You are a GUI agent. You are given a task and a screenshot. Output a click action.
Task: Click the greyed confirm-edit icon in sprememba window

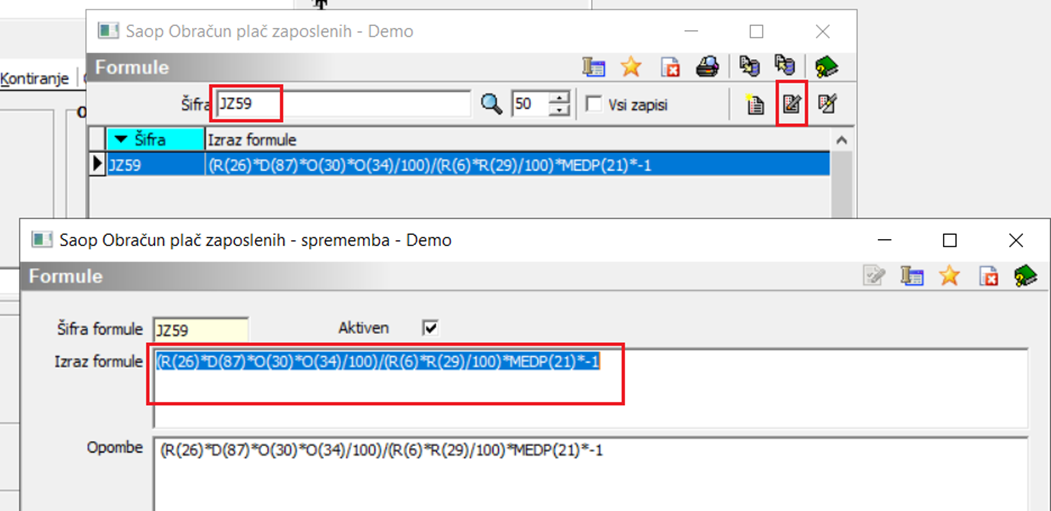pyautogui.click(x=875, y=276)
